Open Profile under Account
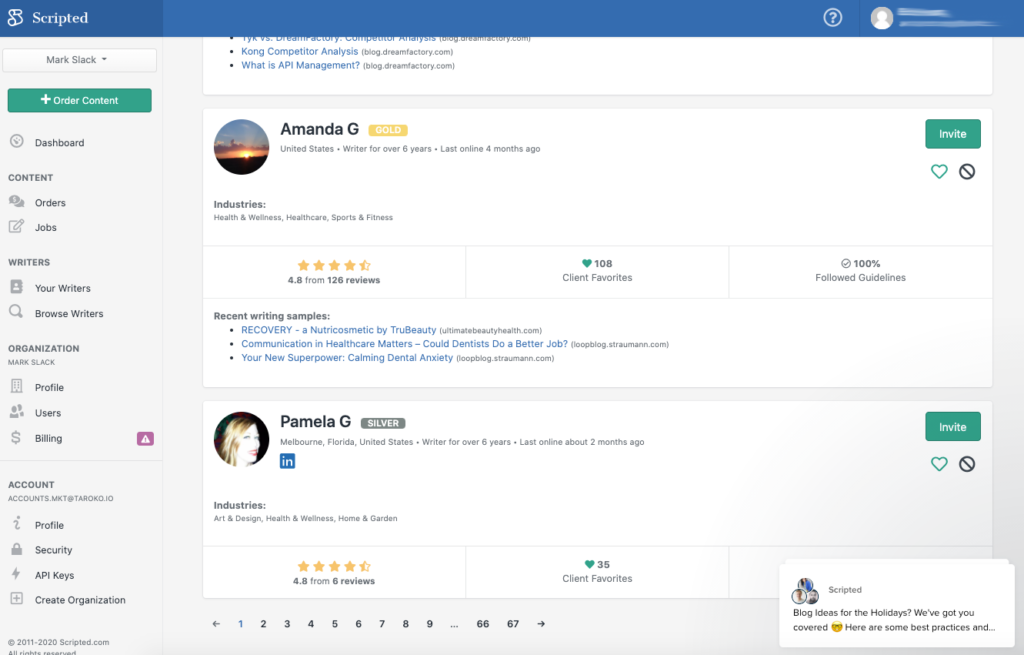The width and height of the screenshot is (1024, 655). [49, 525]
